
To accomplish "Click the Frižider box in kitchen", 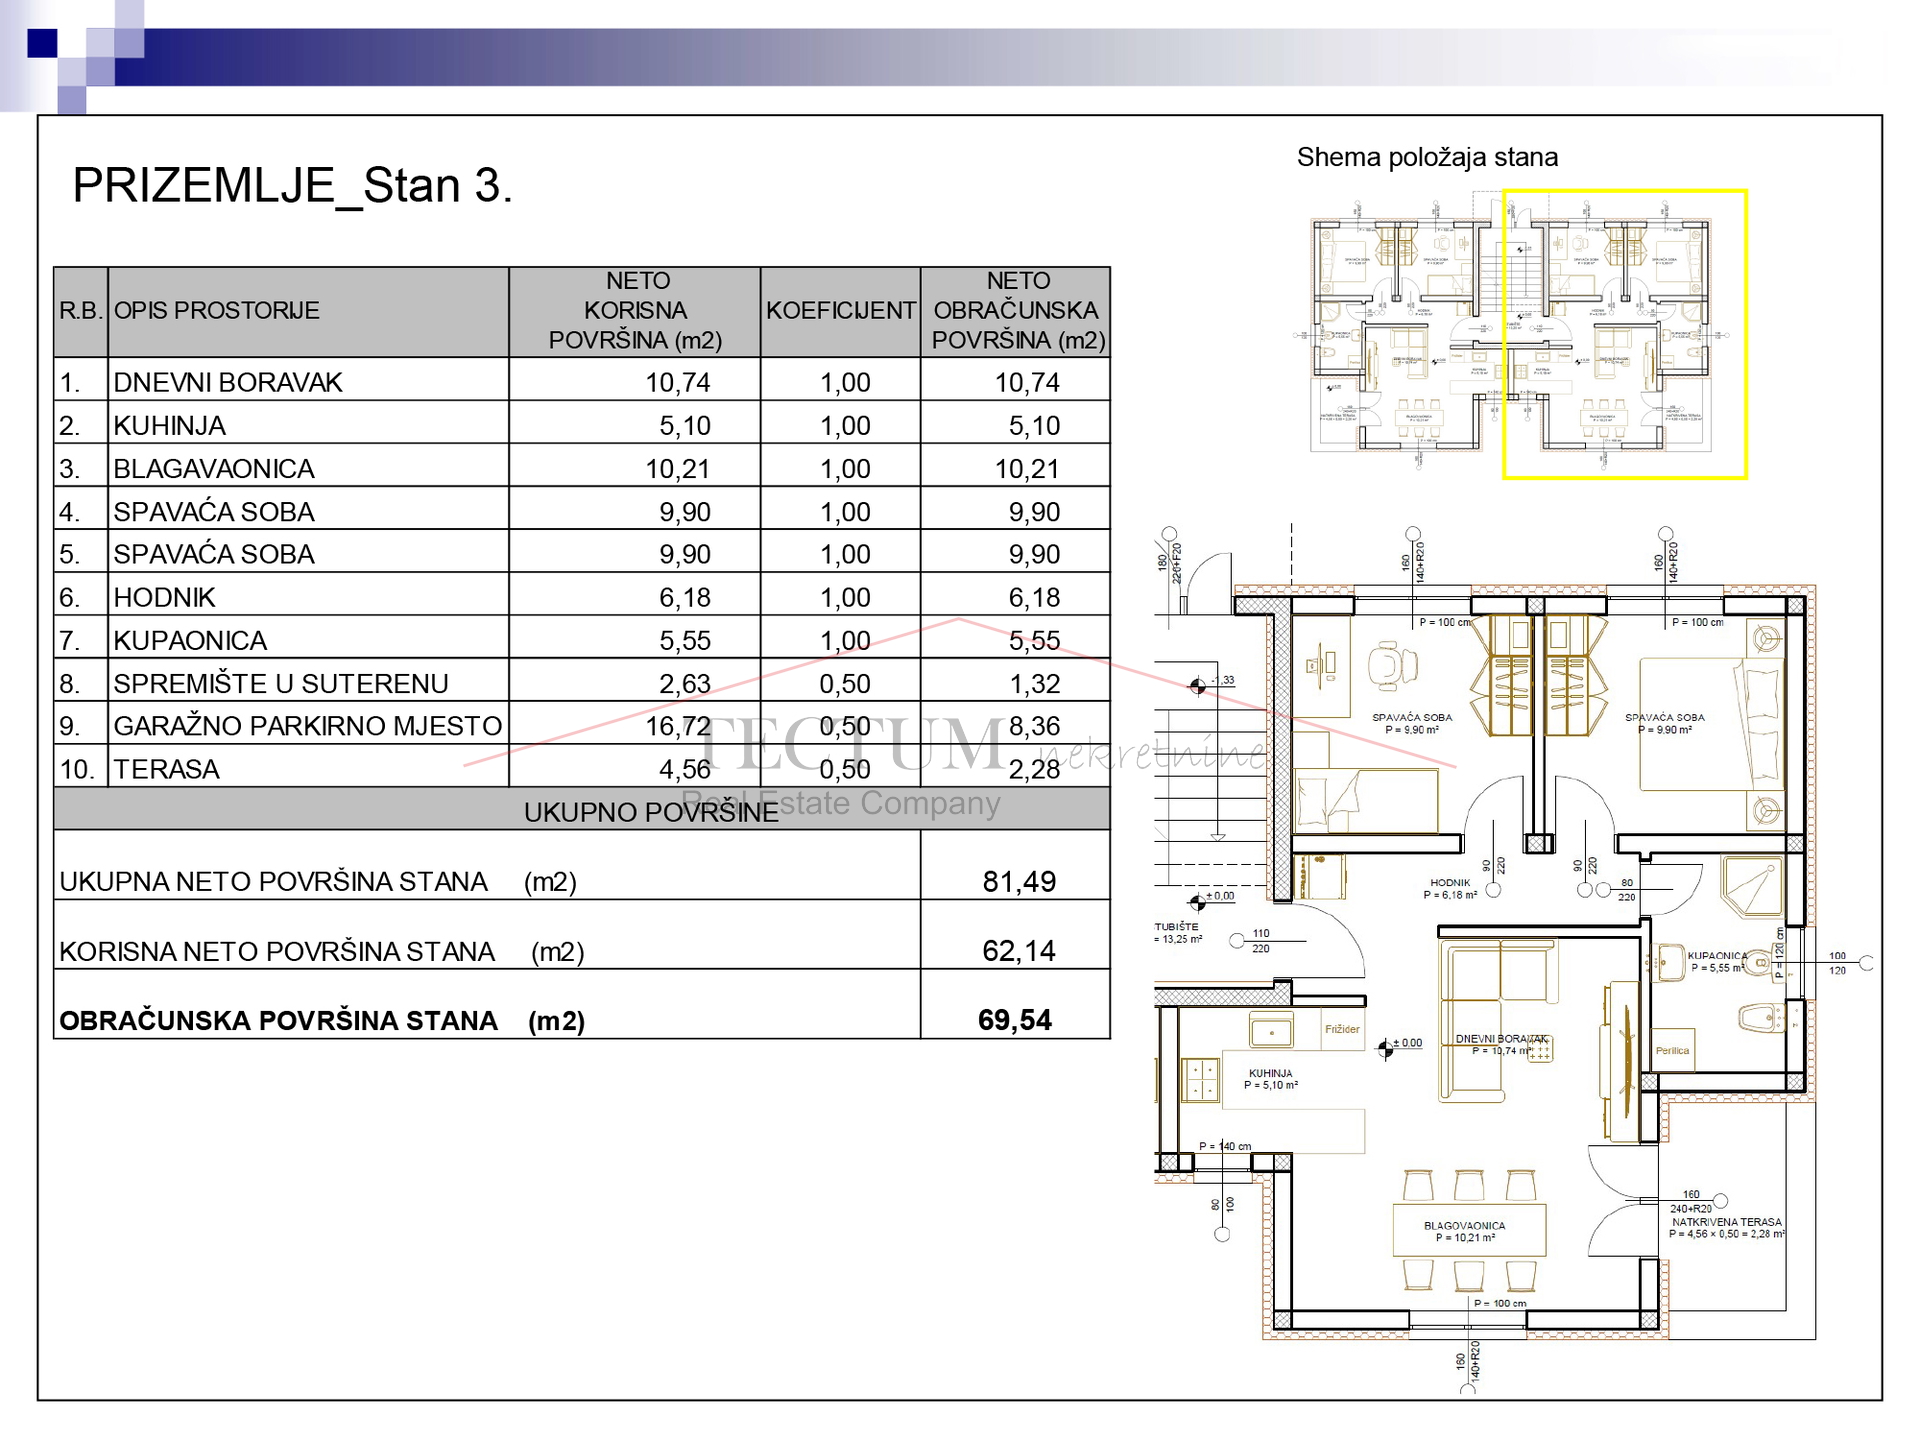I will coord(1342,1030).
